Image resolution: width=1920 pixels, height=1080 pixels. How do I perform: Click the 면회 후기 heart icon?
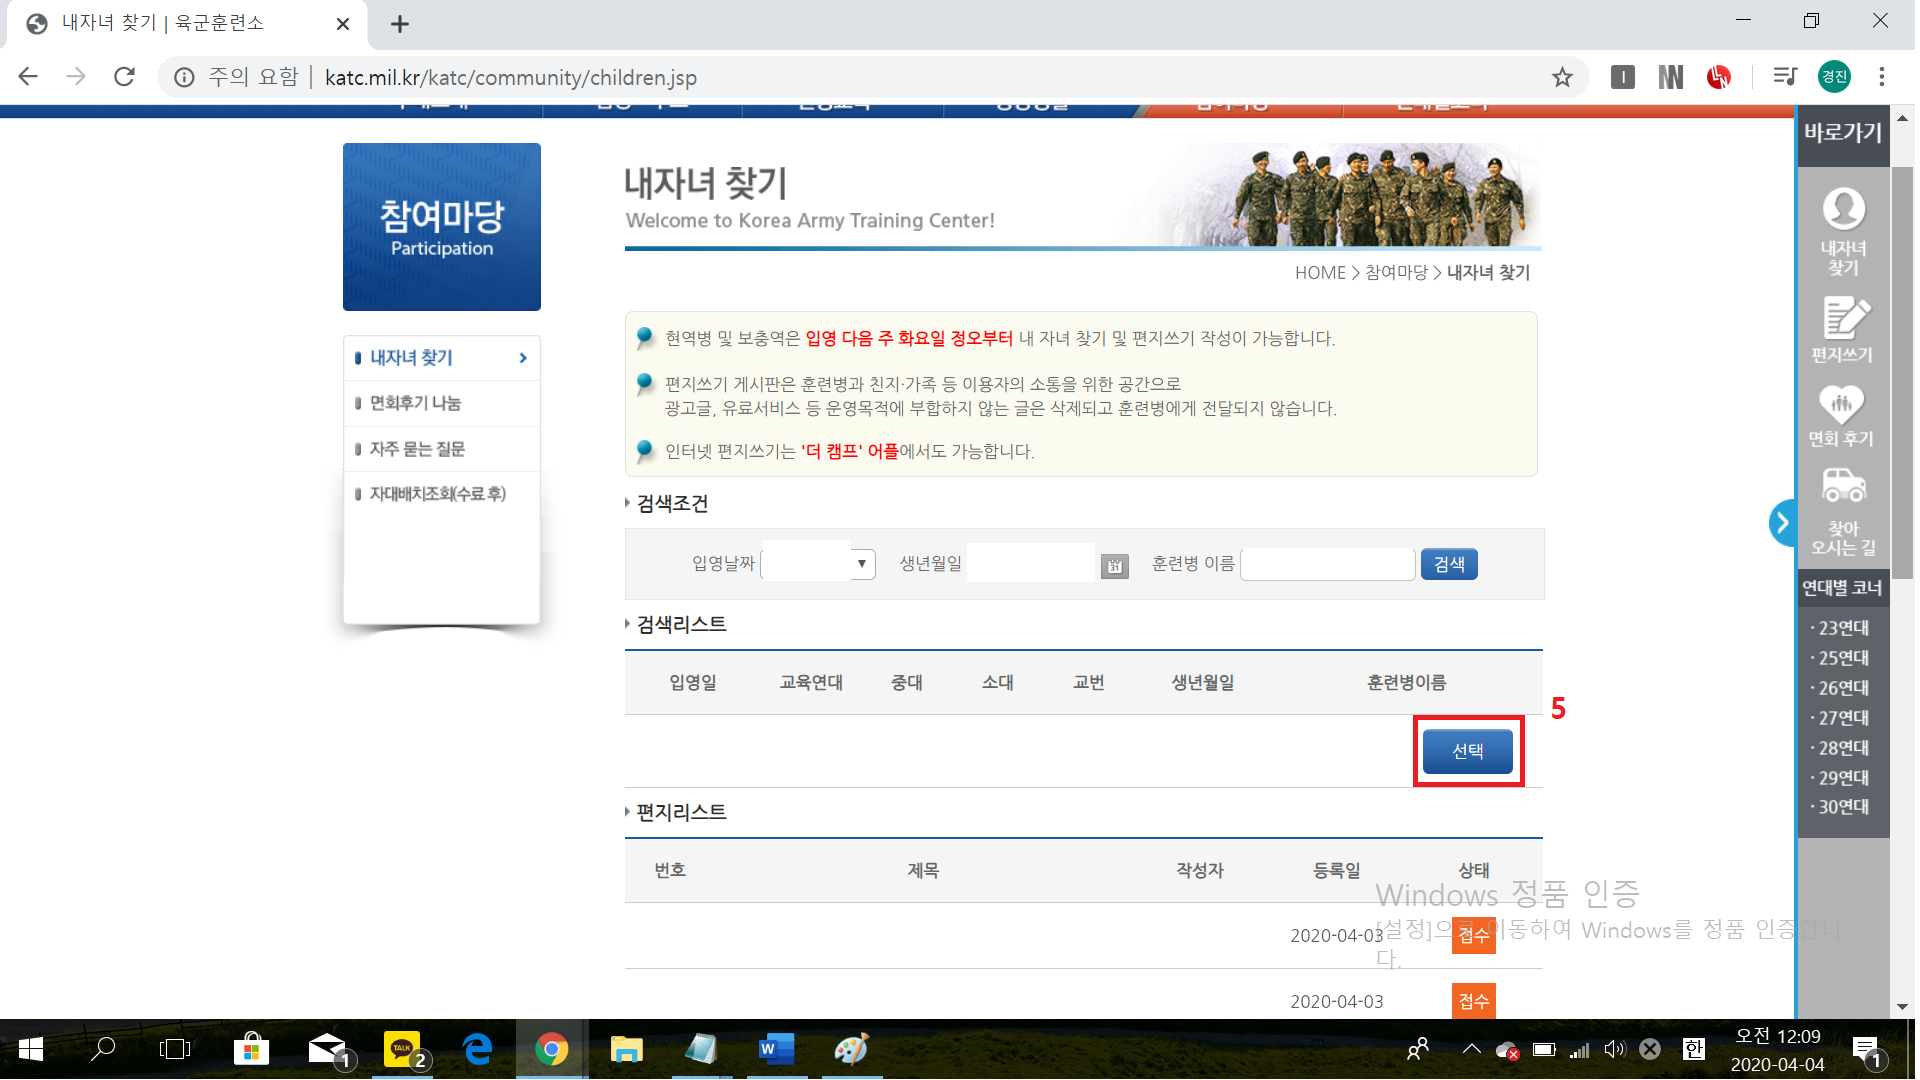pos(1842,405)
